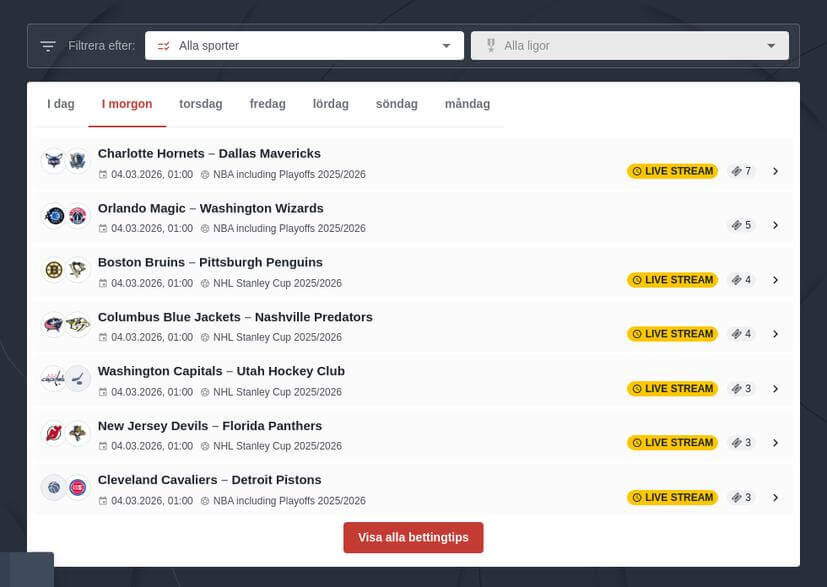Click the Detroit Pistons logo
The width and height of the screenshot is (827, 587).
(78, 487)
